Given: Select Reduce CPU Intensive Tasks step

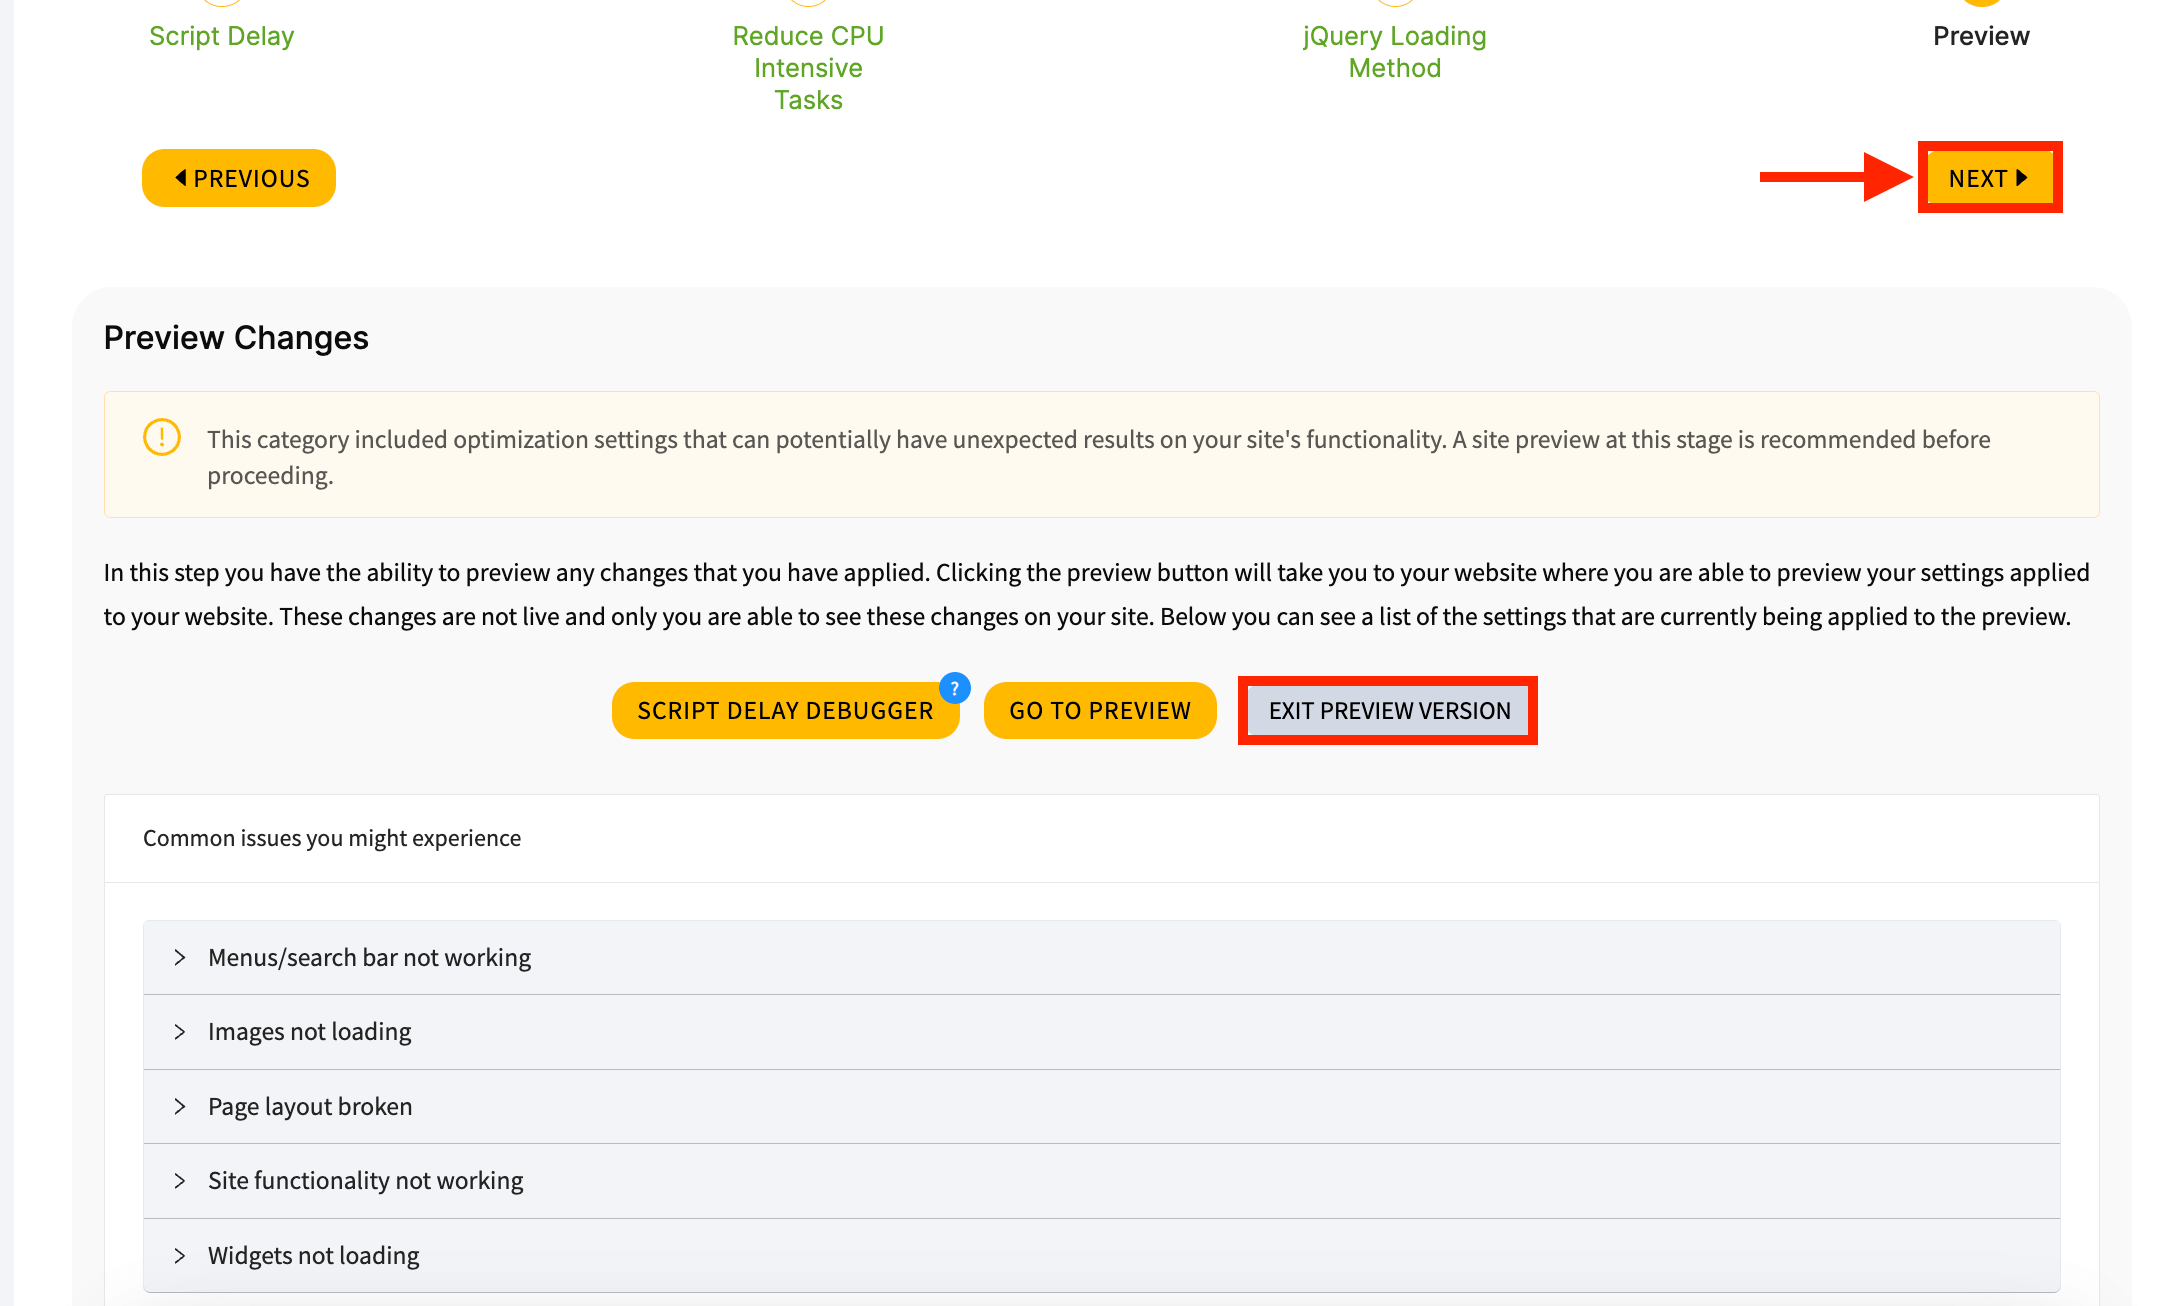Looking at the screenshot, I should pyautogui.click(x=808, y=68).
